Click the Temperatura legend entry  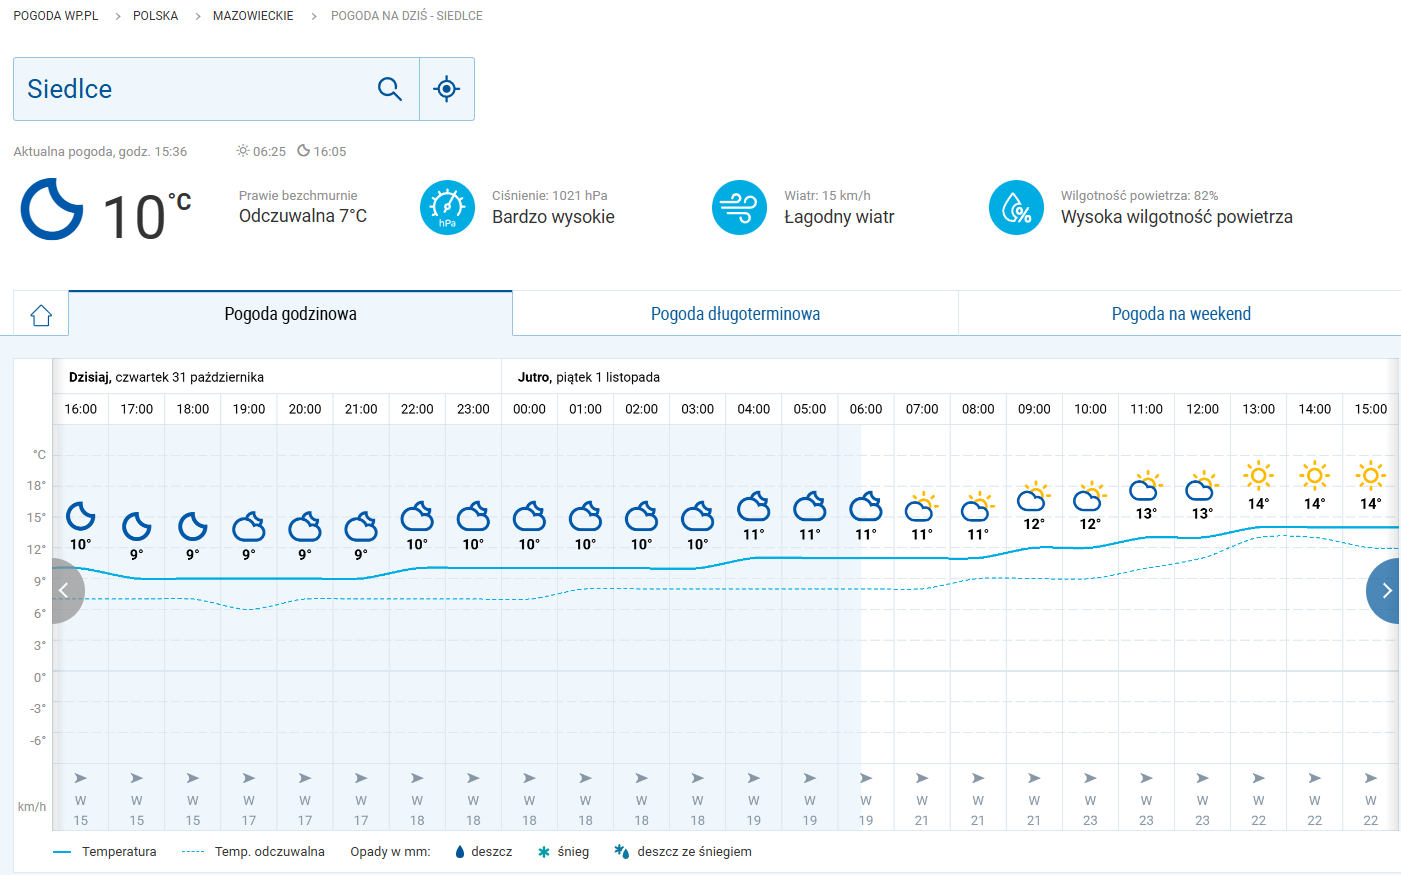[x=118, y=852]
